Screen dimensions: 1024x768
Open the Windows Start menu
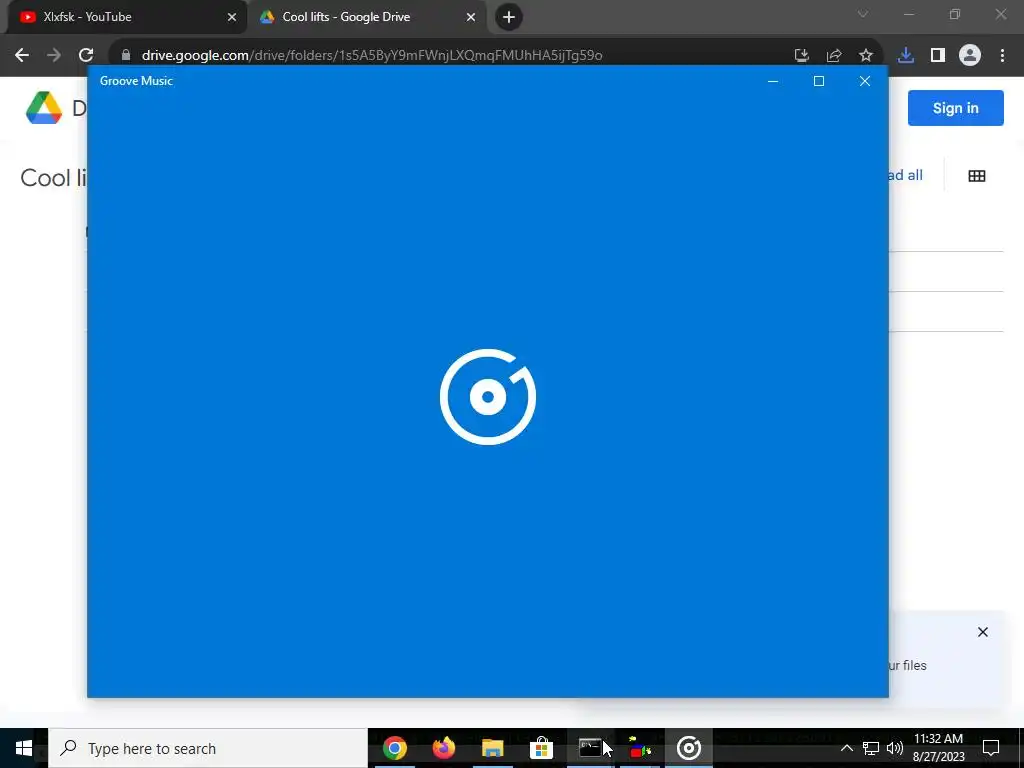coord(24,748)
